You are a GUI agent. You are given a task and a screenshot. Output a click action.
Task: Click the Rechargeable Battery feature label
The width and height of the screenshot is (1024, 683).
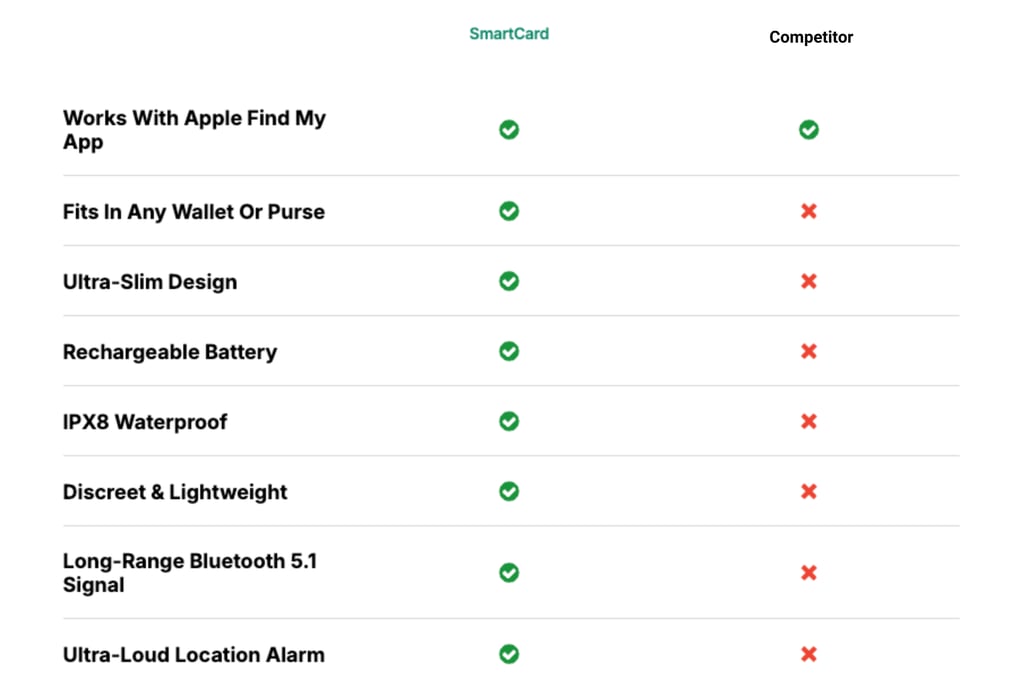click(170, 352)
